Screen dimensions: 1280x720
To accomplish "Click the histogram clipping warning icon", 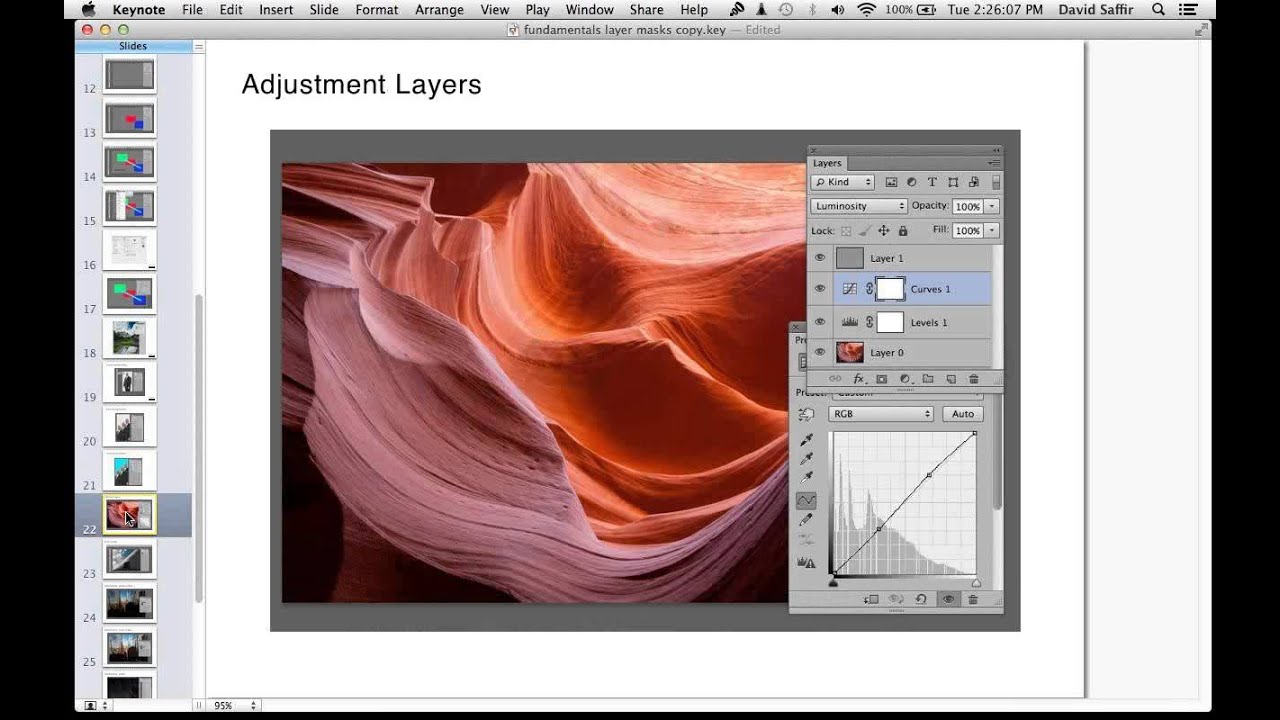I will (806, 563).
